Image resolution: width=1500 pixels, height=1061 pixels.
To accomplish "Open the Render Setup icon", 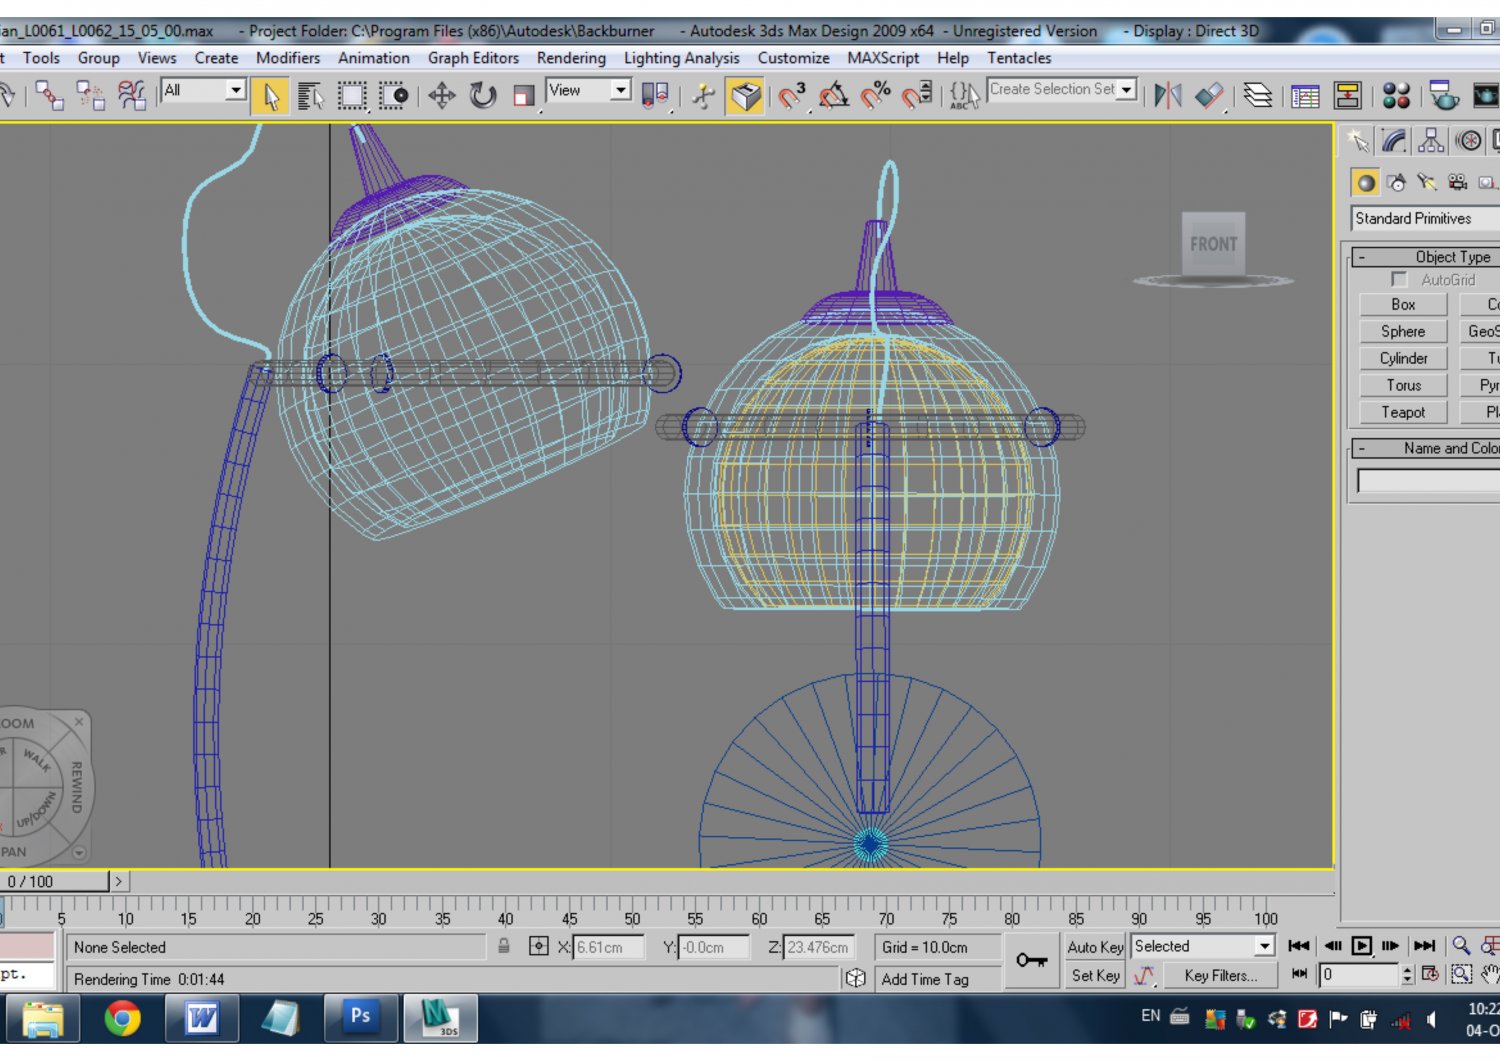I will (1443, 95).
